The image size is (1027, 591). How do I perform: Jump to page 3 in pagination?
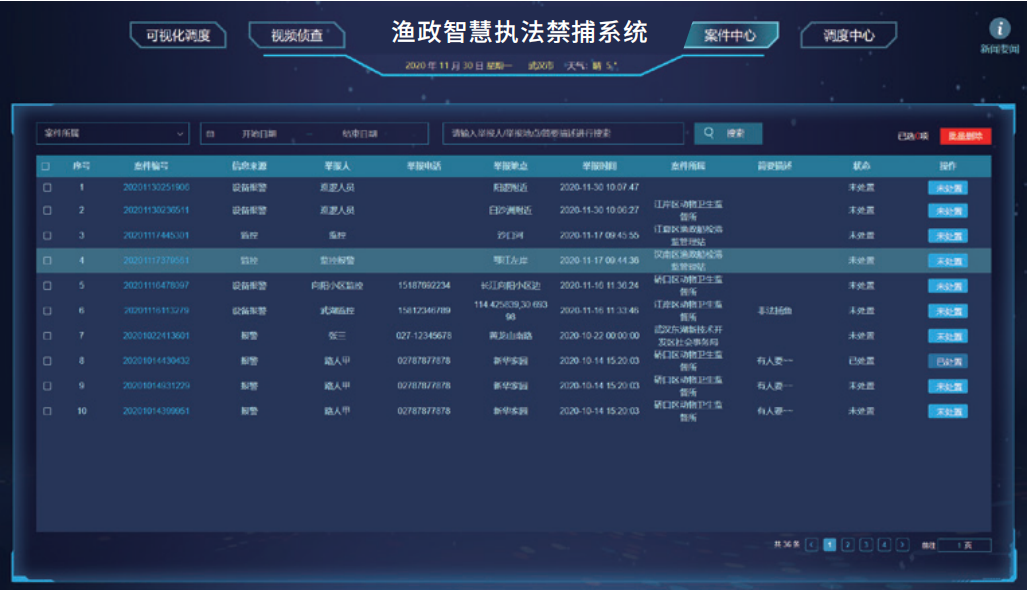click(866, 545)
